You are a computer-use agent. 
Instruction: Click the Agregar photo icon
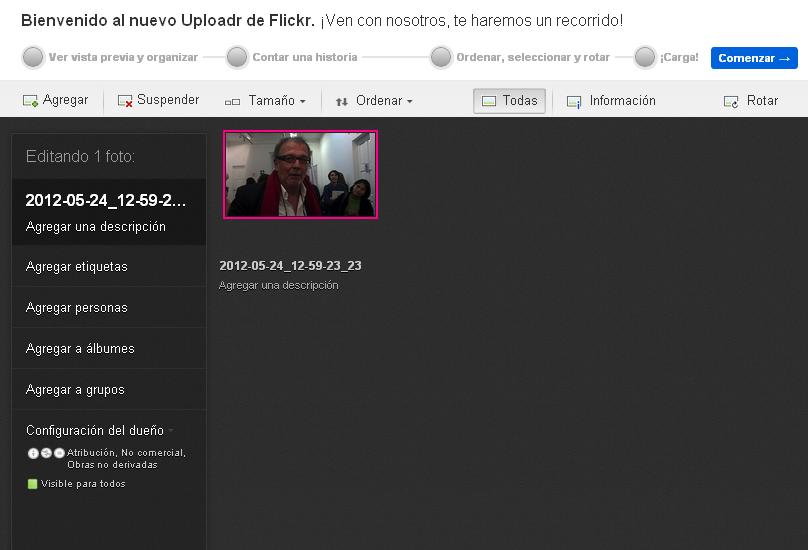[30, 101]
